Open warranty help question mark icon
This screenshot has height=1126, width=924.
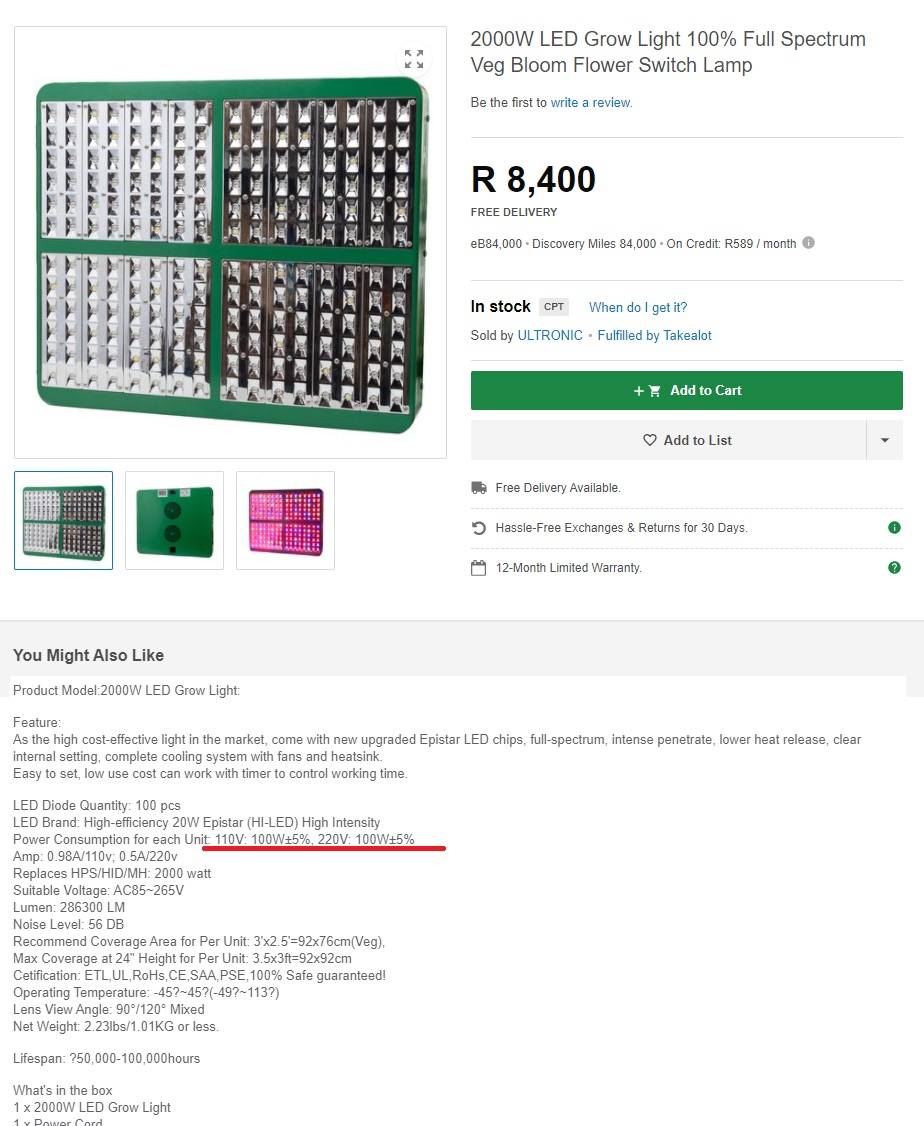(894, 567)
